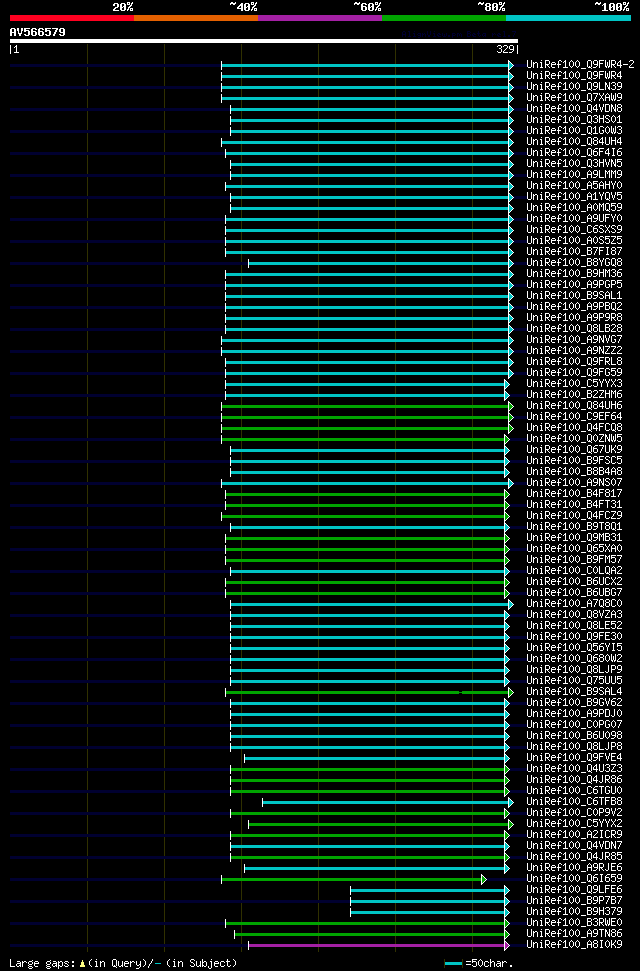Image resolution: width=640 pixels, height=971 pixels.
Task: Click label UniRef100_B7FI87
Action: 574,251
